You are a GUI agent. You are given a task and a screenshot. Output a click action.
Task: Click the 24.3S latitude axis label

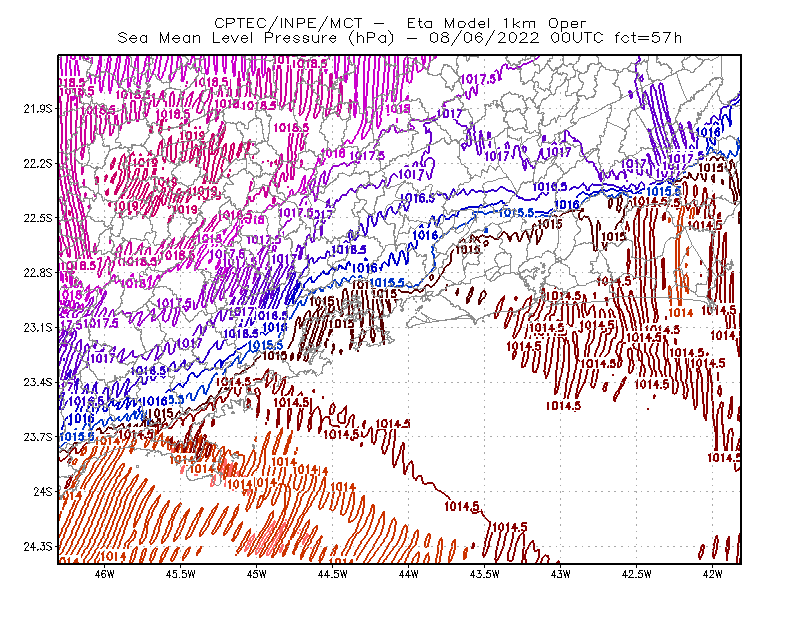click(38, 547)
